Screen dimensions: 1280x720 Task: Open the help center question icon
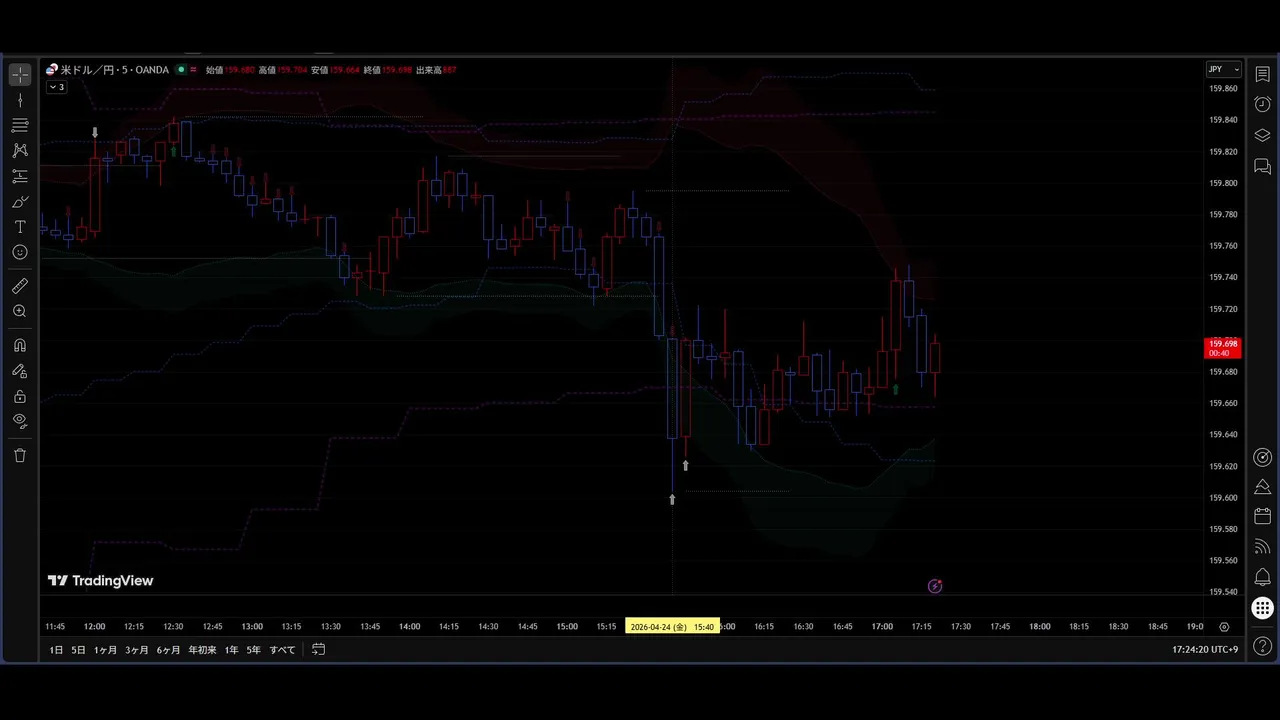coord(1262,647)
